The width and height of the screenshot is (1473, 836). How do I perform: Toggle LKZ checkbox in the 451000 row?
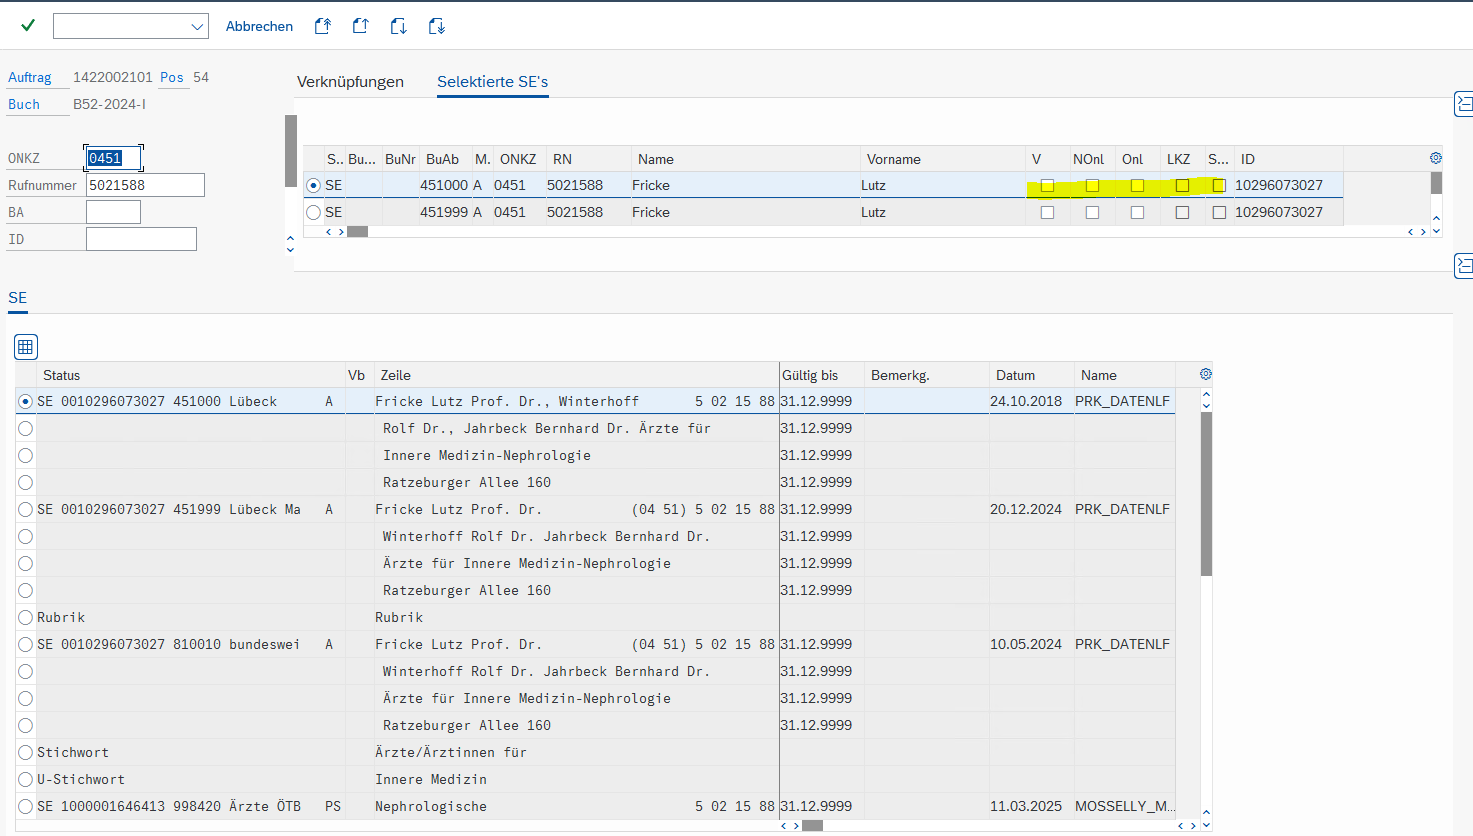[x=1182, y=185]
